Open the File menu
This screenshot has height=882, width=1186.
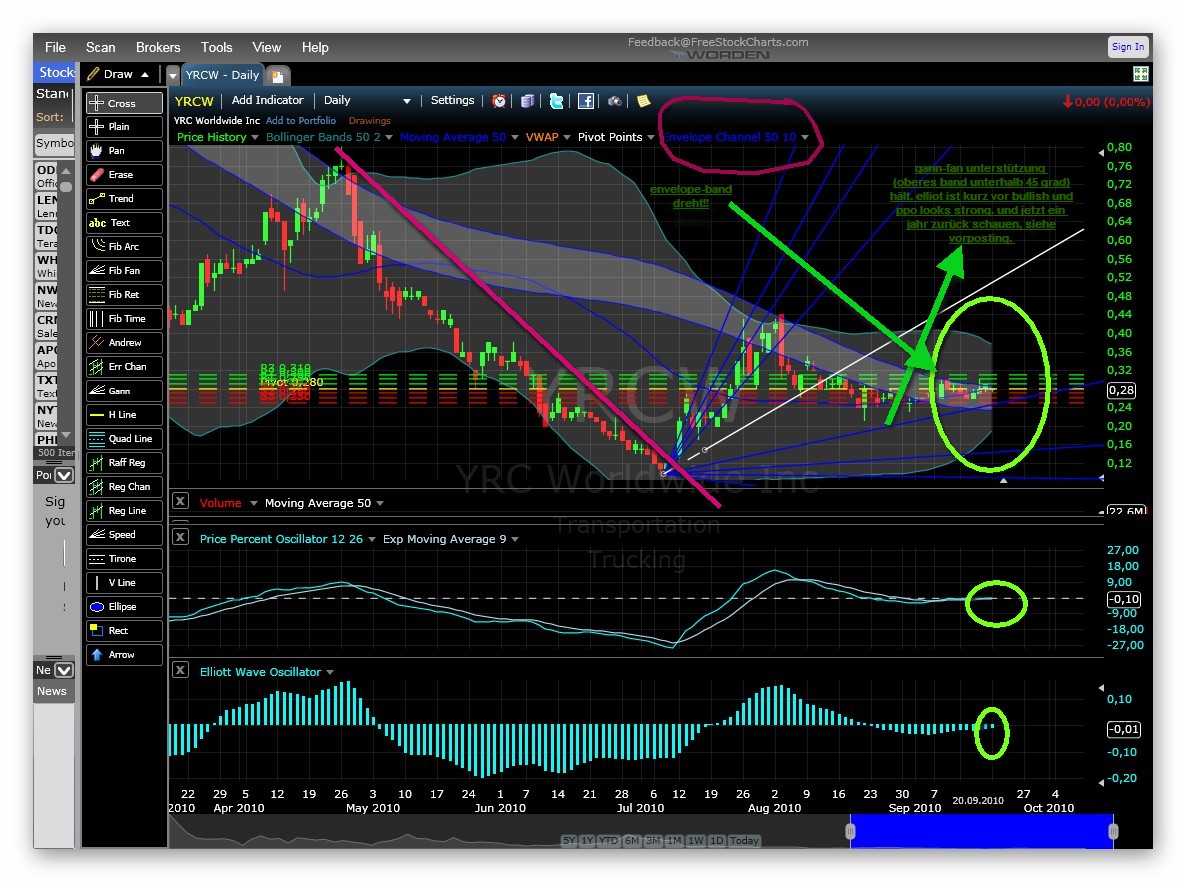pyautogui.click(x=55, y=47)
